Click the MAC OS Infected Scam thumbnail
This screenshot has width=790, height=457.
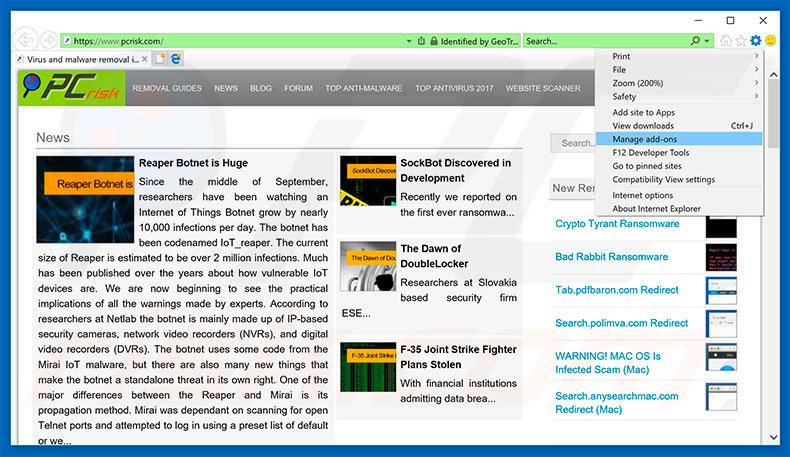721,357
